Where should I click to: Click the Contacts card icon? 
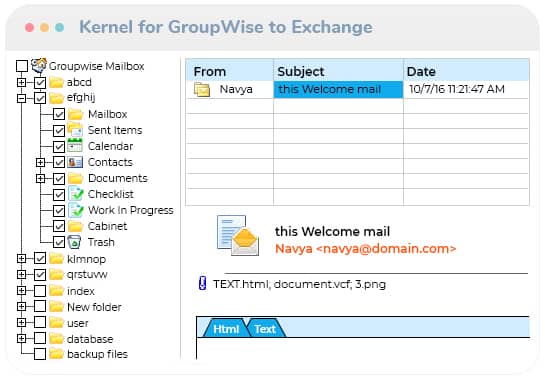[75, 162]
